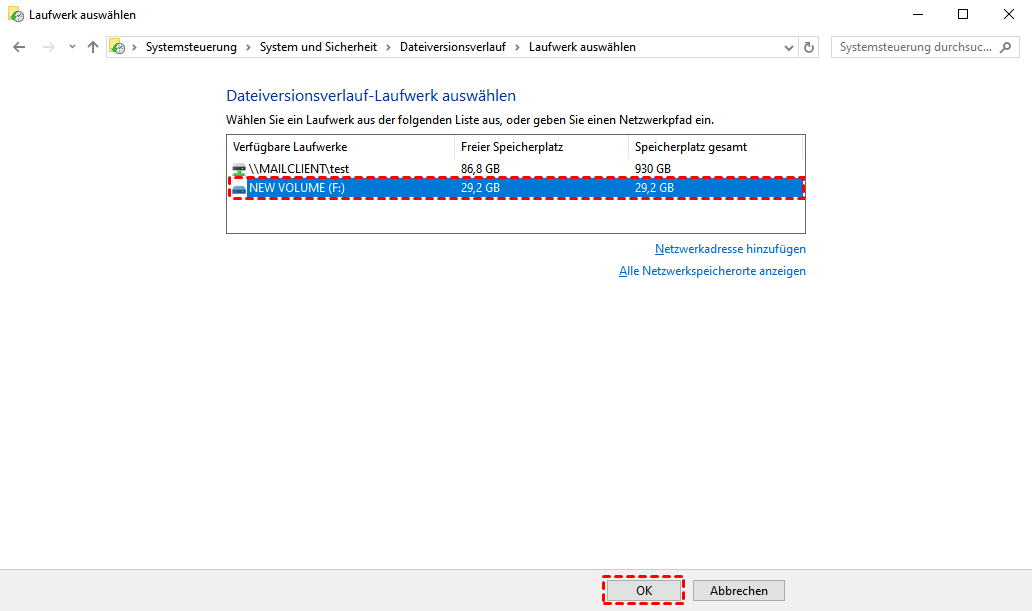Confirm selection with OK button
This screenshot has height=611, width=1032.
click(x=644, y=591)
